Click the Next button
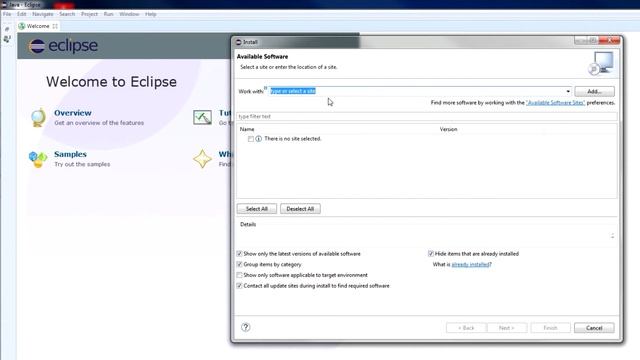 tap(507, 328)
